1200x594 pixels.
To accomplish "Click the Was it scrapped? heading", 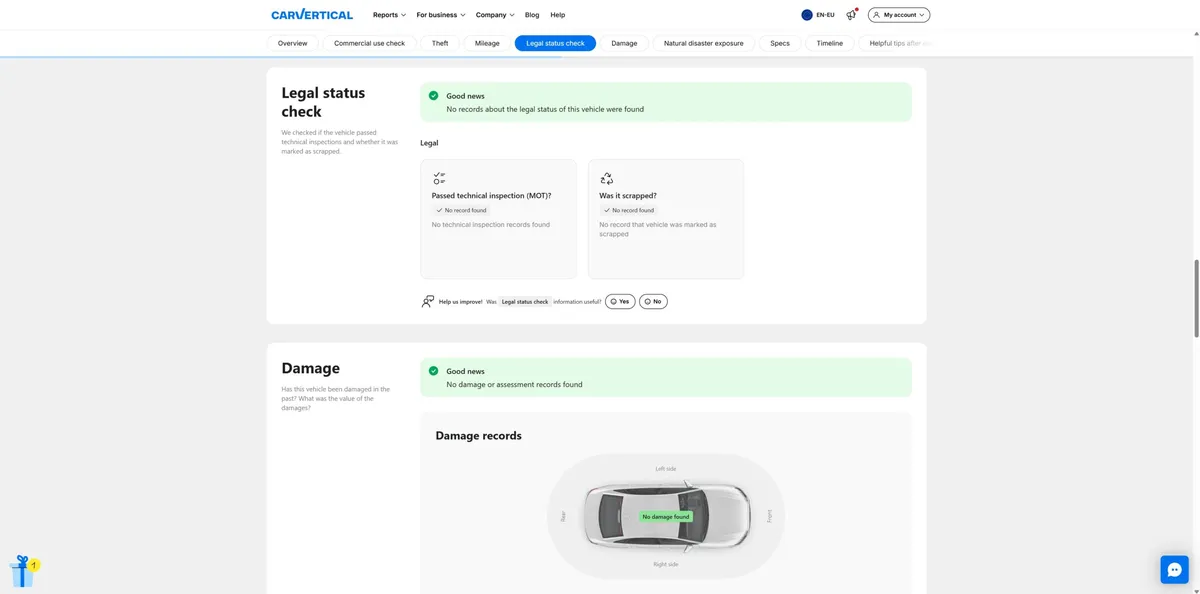I will [x=628, y=196].
